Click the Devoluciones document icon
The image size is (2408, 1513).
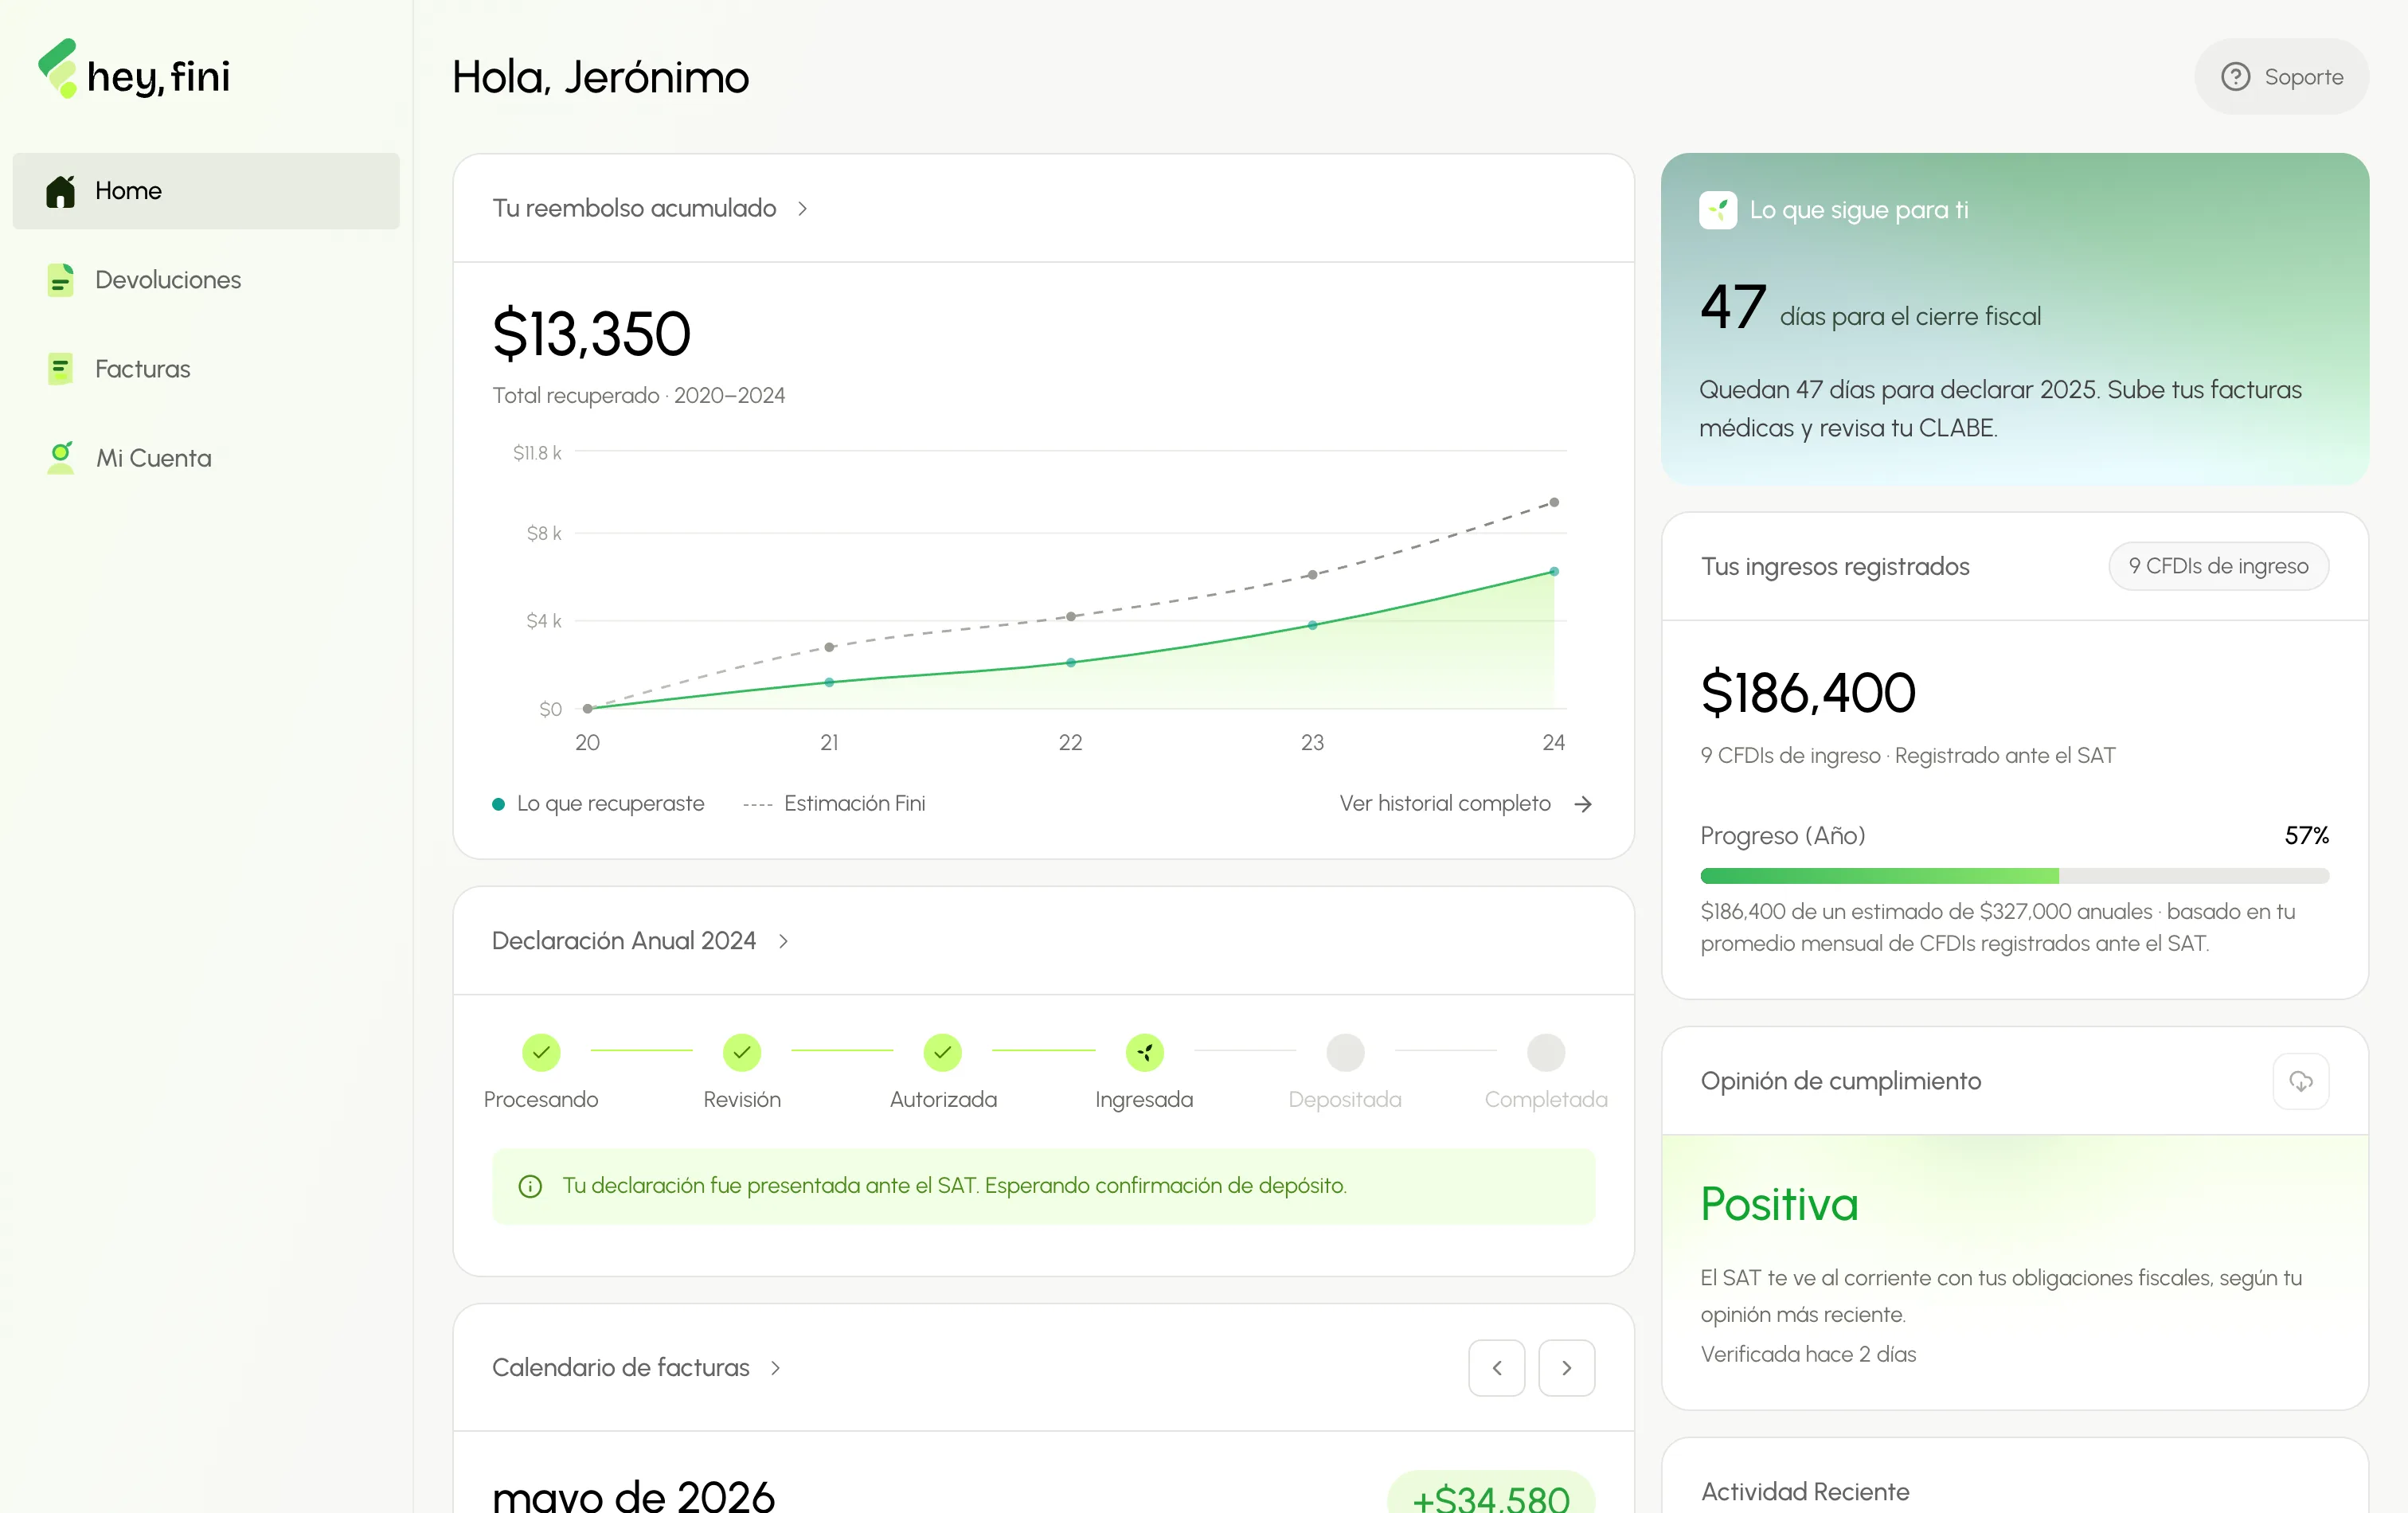point(61,280)
